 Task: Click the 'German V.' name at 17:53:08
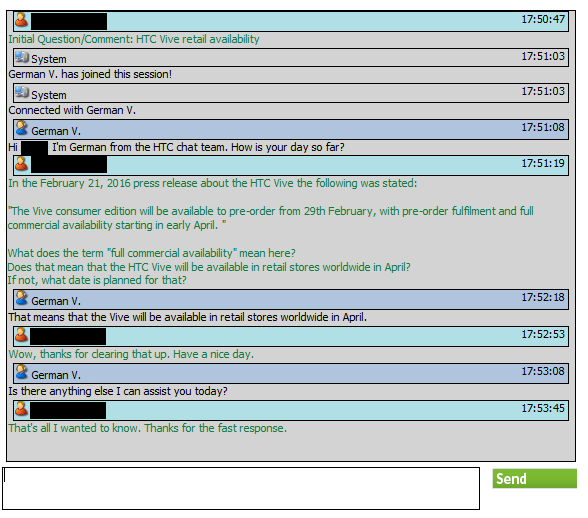coord(56,375)
